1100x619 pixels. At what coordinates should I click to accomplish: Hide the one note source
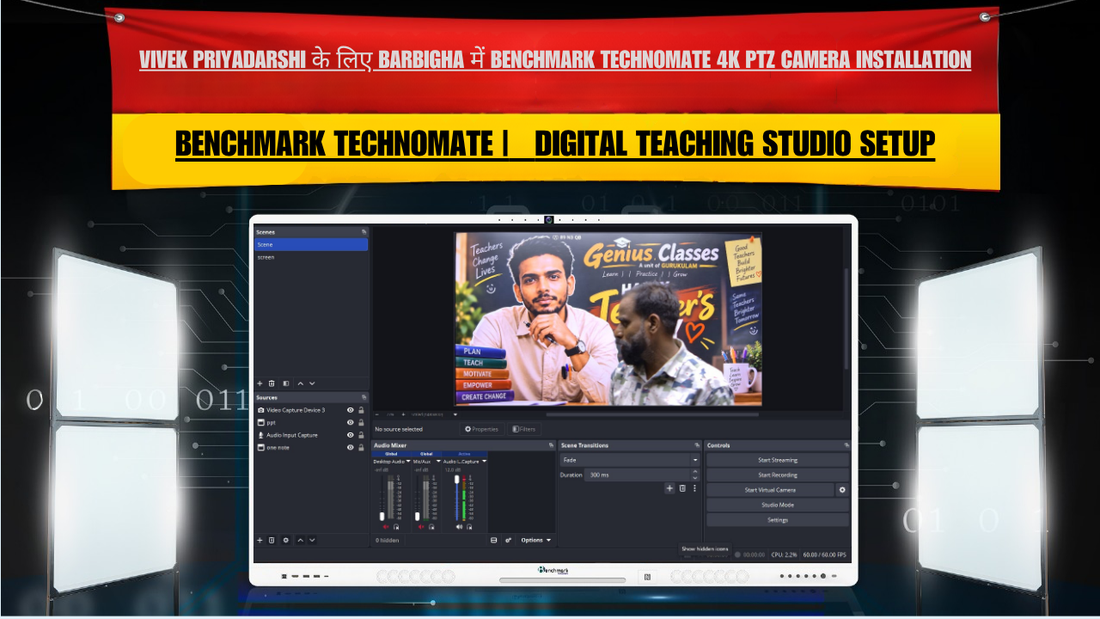point(350,448)
